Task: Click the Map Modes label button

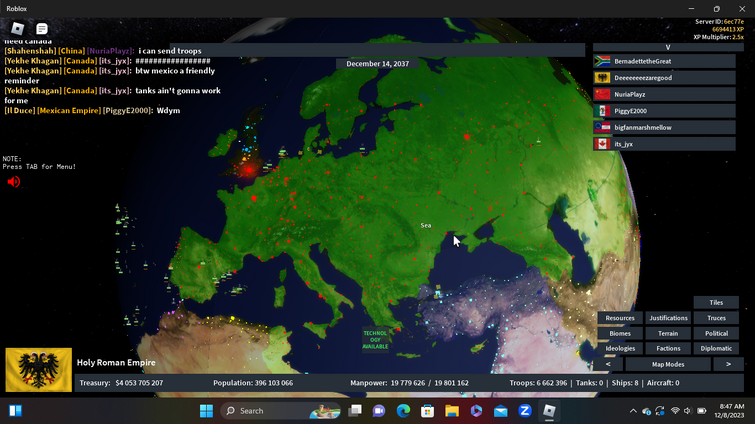Action: (x=668, y=364)
